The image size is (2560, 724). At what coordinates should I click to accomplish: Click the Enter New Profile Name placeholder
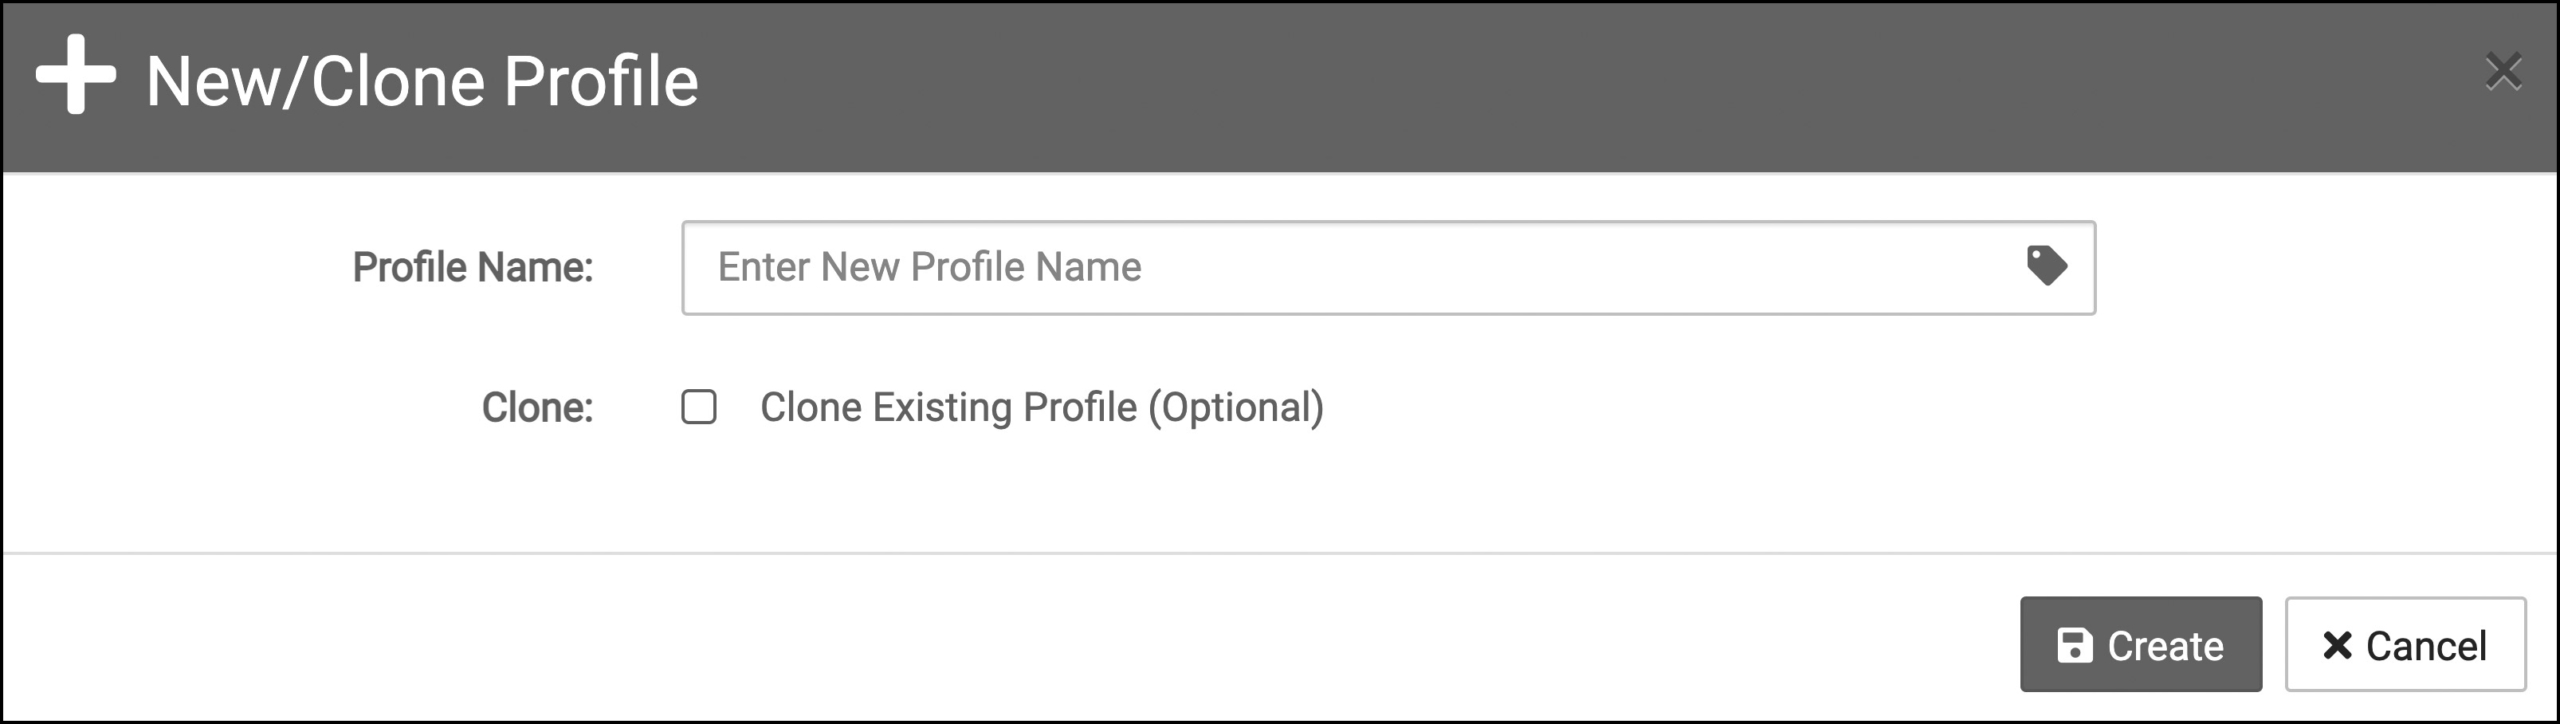[x=929, y=267]
